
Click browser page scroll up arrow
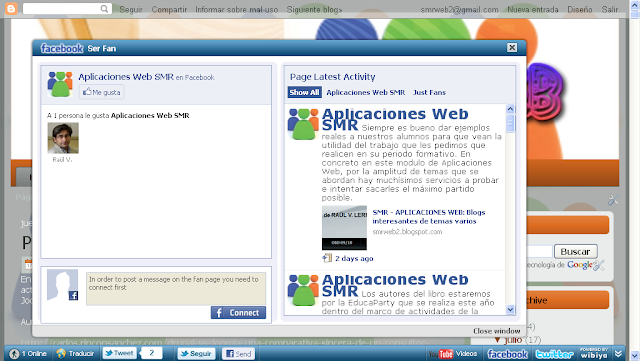point(635,4)
